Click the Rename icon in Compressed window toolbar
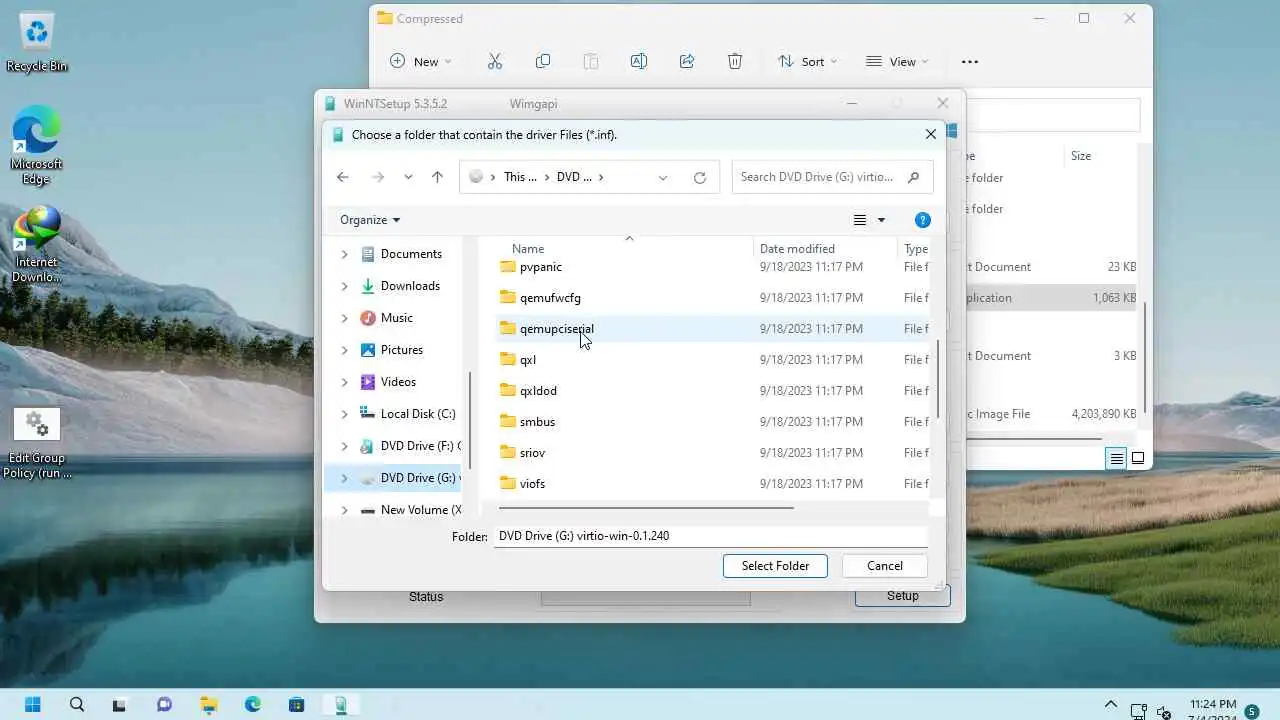Screen dimensions: 1280x720 coord(638,61)
